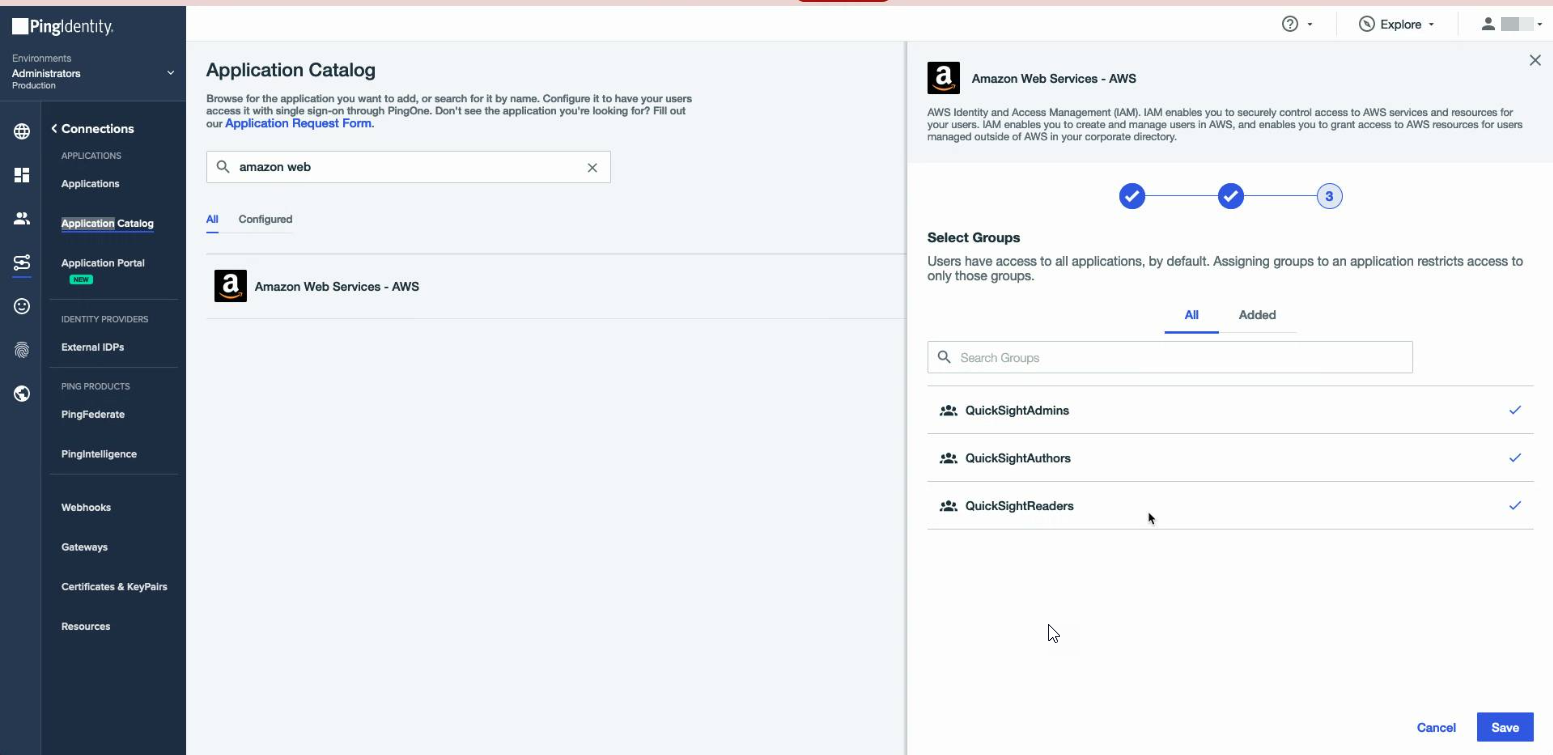Viewport: 1553px width, 755px height.
Task: Expand the Environments Administrators dropdown
Action: coord(170,73)
